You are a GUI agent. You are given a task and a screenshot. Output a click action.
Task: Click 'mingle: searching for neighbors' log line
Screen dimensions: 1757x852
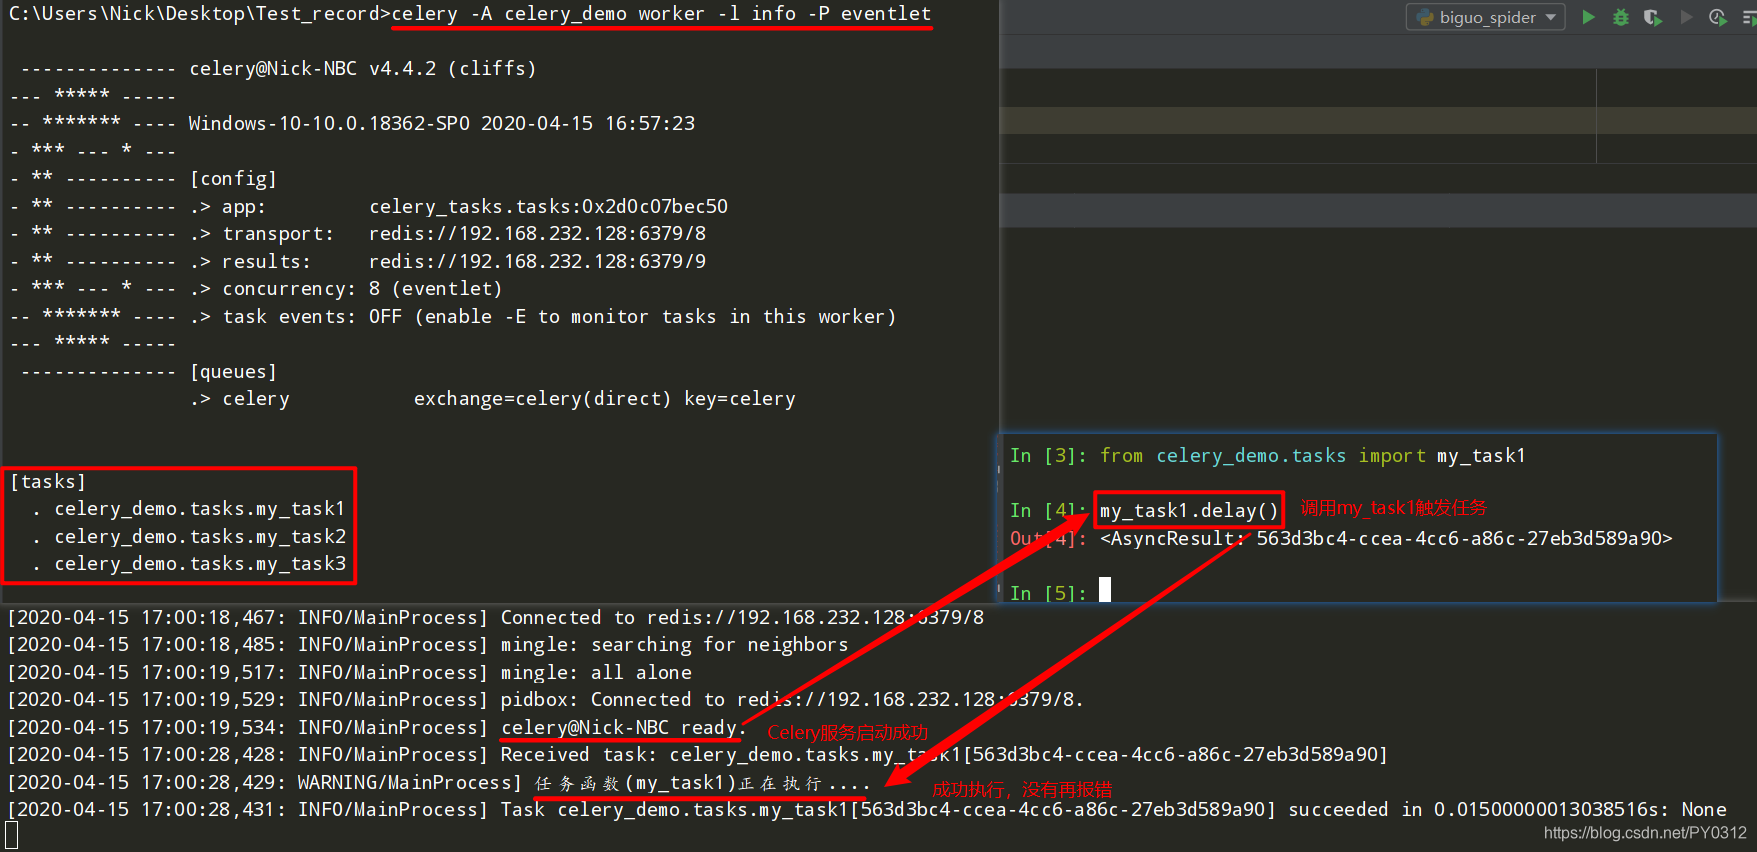428,645
